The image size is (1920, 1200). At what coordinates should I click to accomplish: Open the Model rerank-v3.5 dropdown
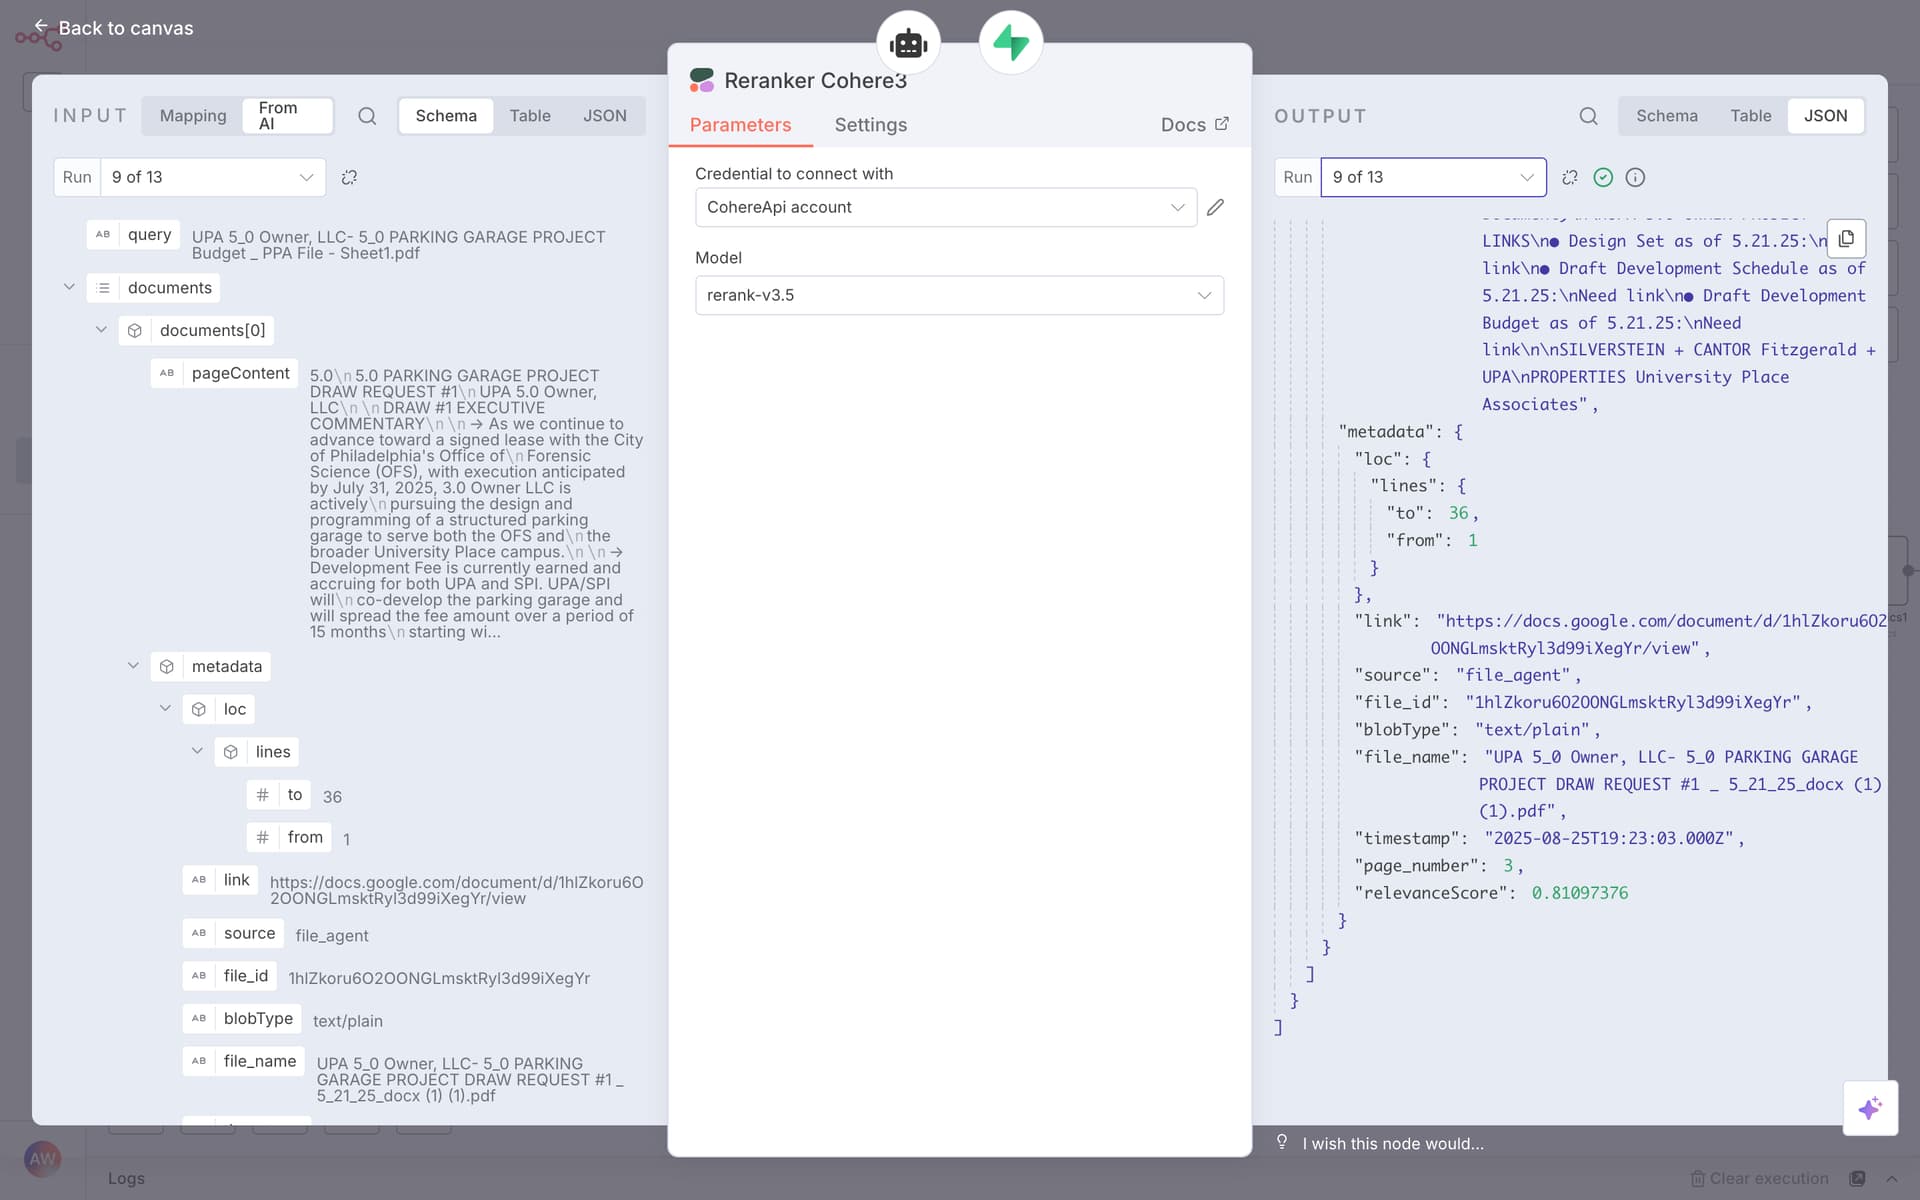(x=958, y=295)
